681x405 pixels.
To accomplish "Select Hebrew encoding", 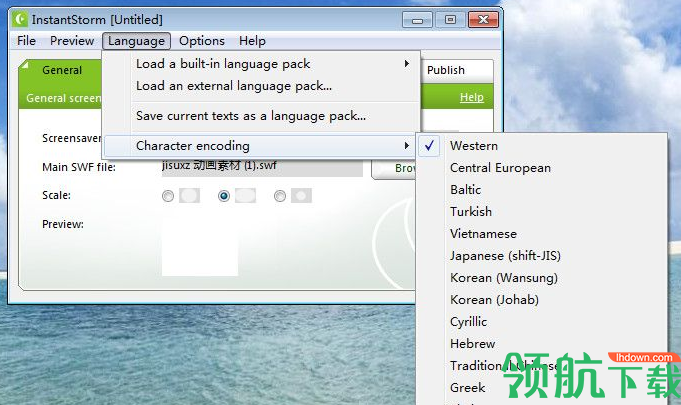I will pos(541,344).
